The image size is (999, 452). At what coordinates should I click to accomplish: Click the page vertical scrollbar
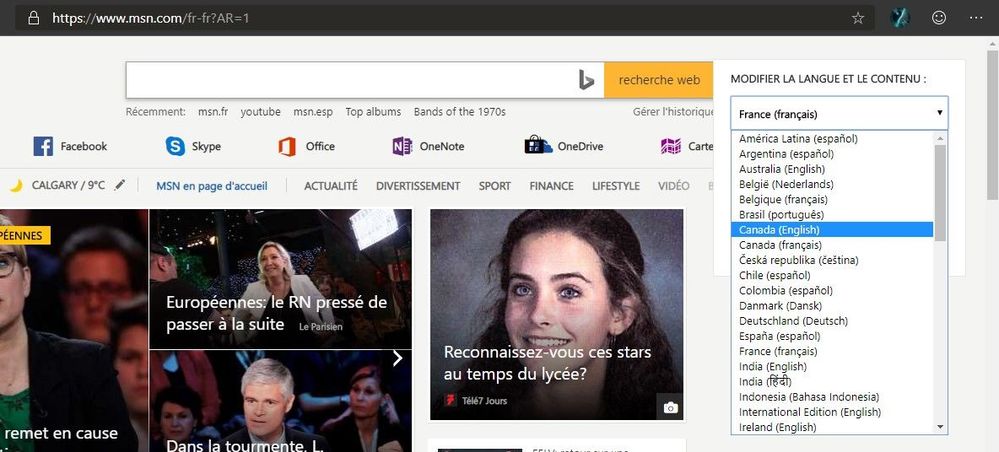pyautogui.click(x=992, y=124)
